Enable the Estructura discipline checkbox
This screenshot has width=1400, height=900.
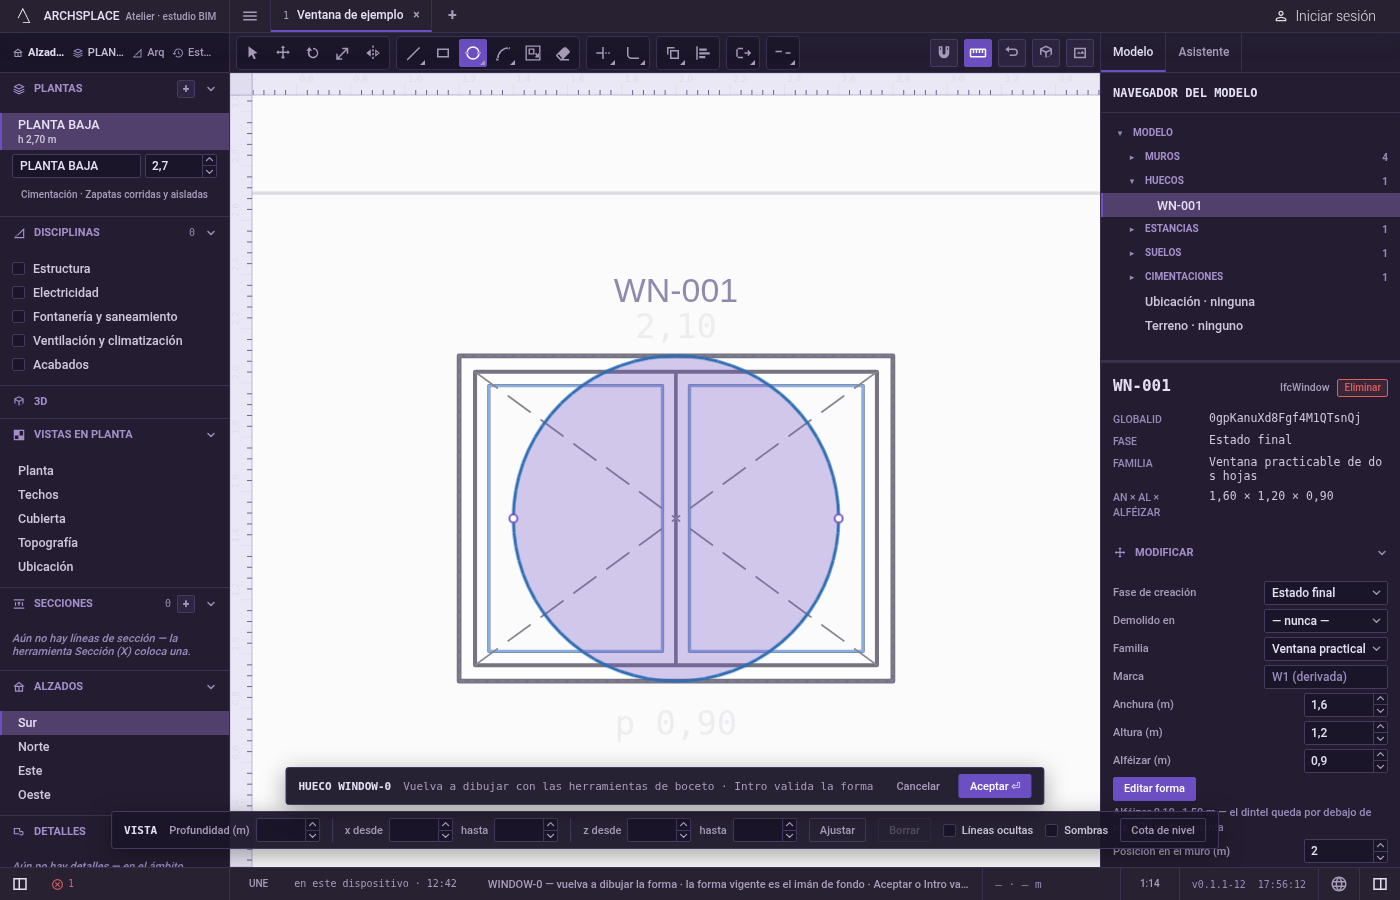tap(18, 269)
